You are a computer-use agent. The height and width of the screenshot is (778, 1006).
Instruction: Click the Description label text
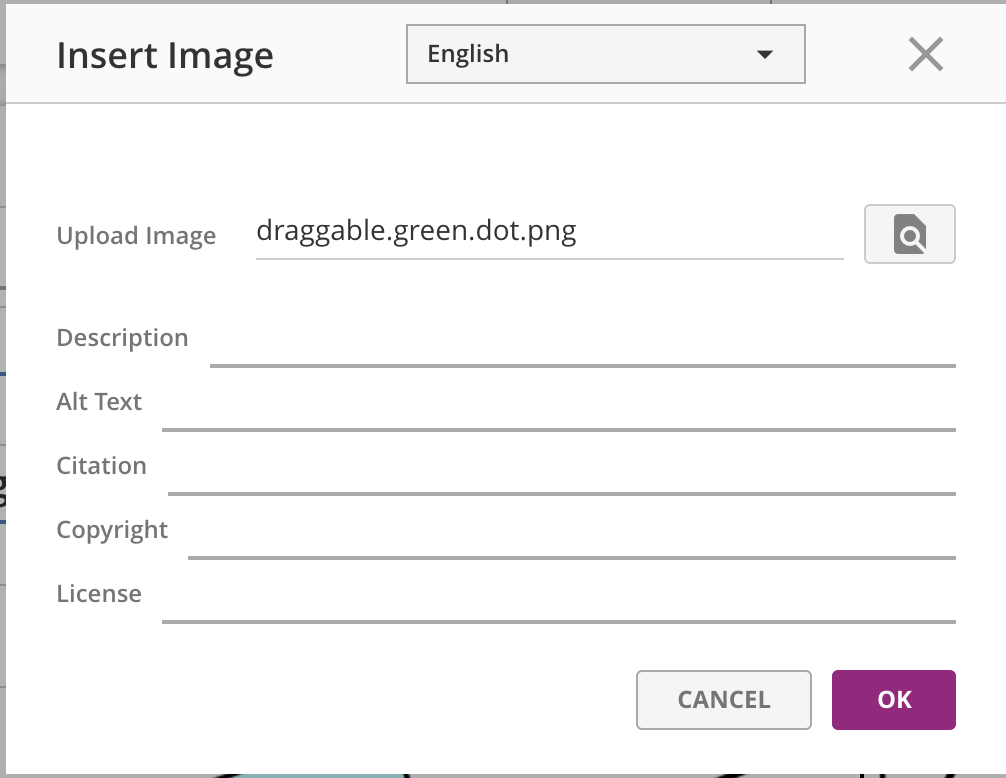click(122, 338)
